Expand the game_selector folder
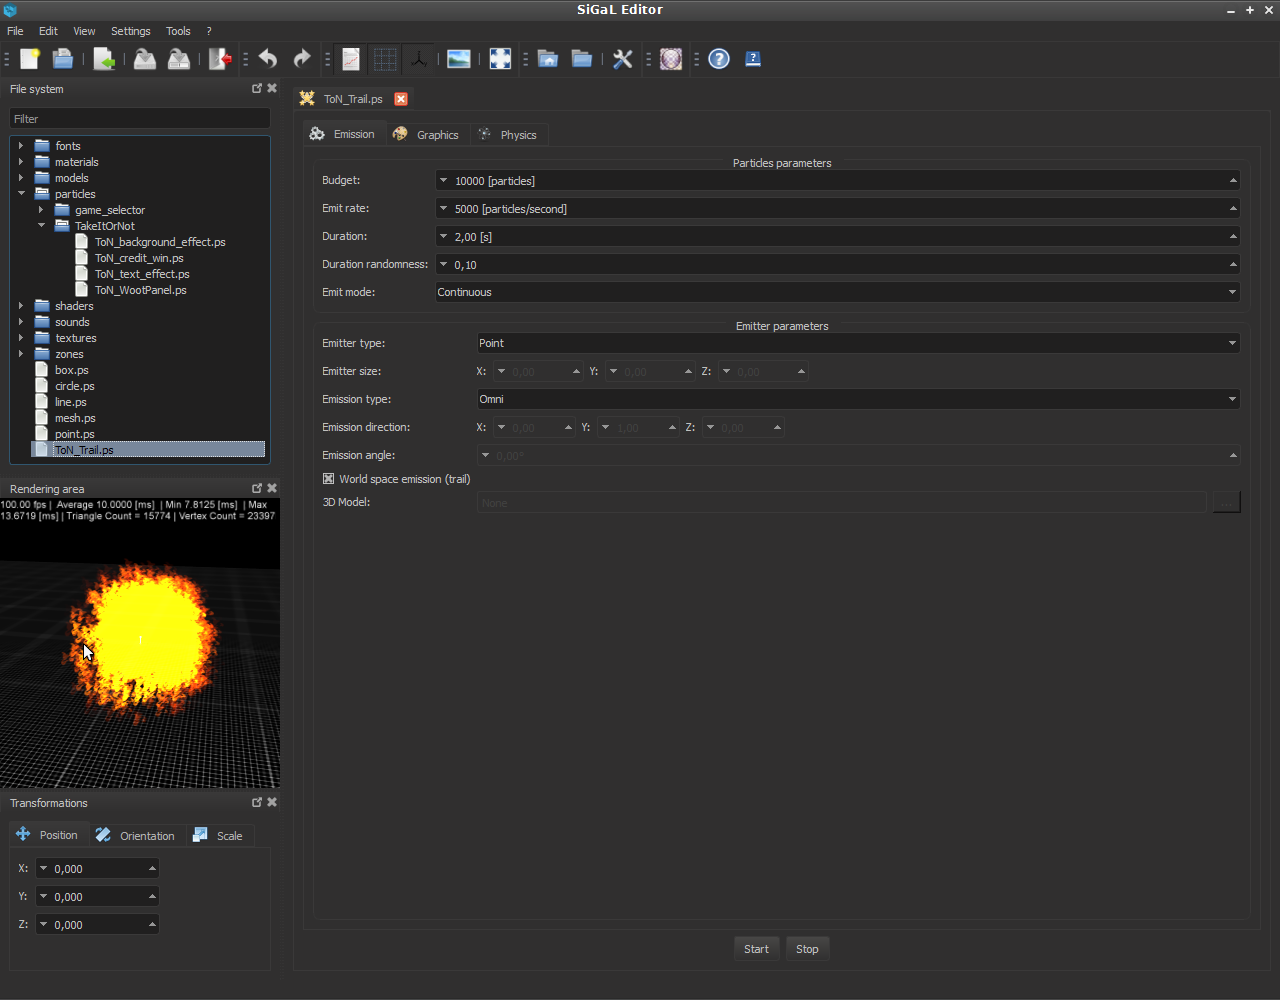Viewport: 1280px width, 1000px height. (40, 210)
